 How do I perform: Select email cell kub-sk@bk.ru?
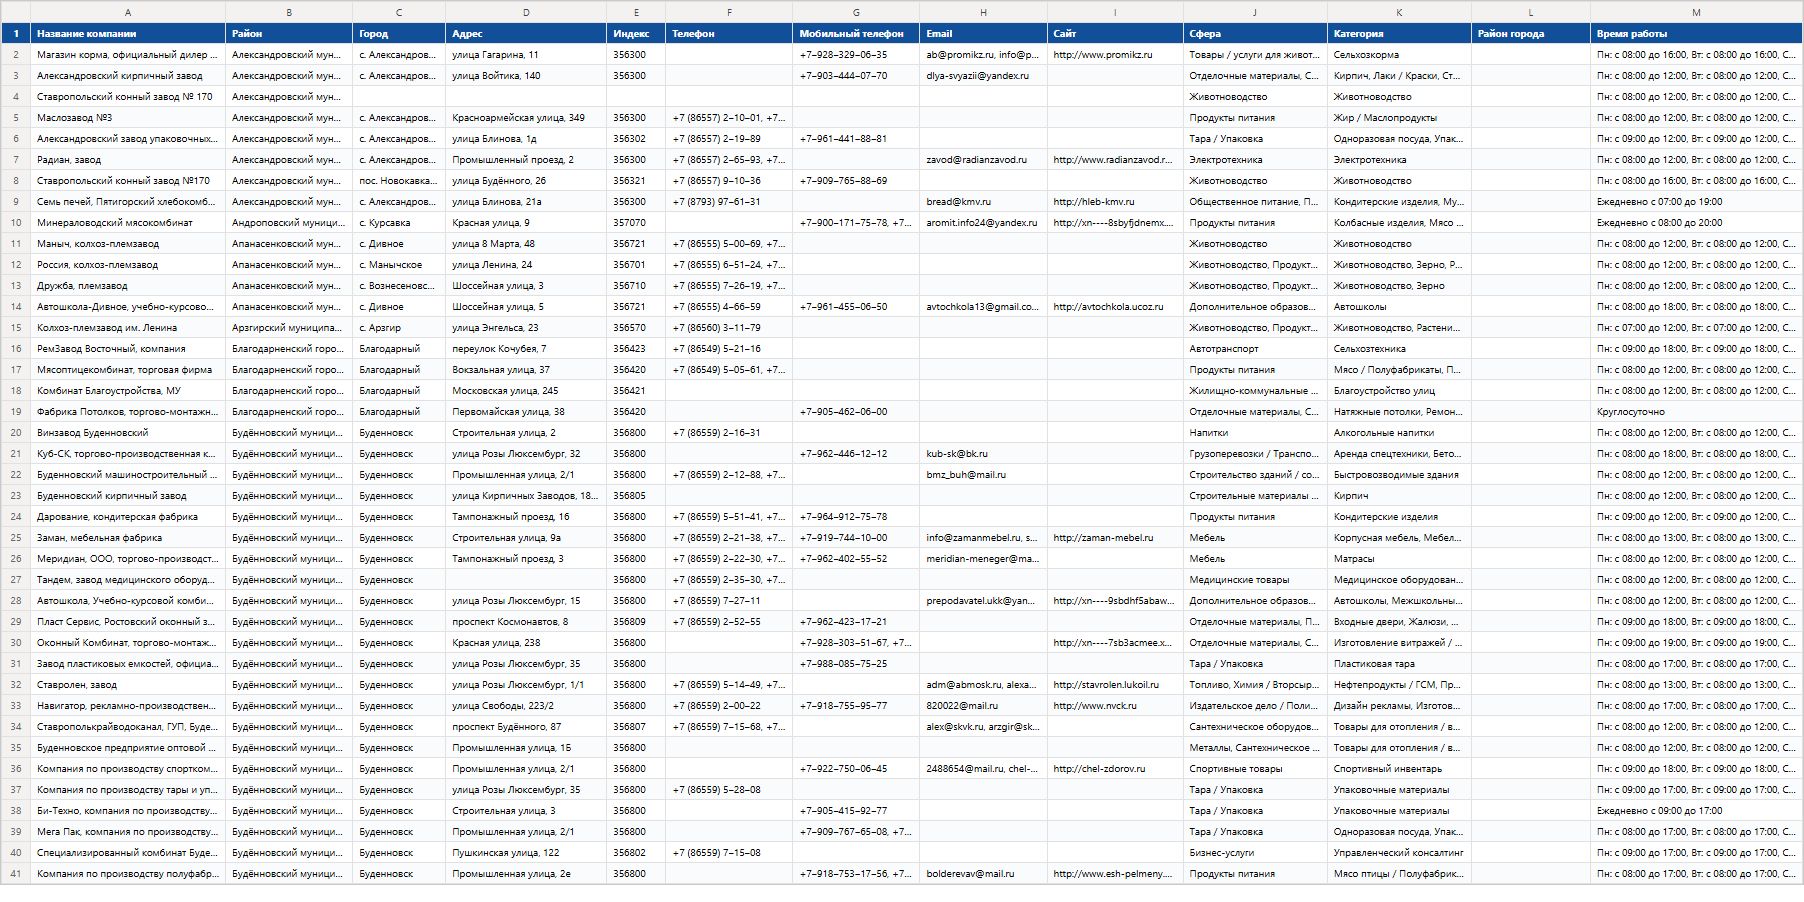tap(983, 454)
